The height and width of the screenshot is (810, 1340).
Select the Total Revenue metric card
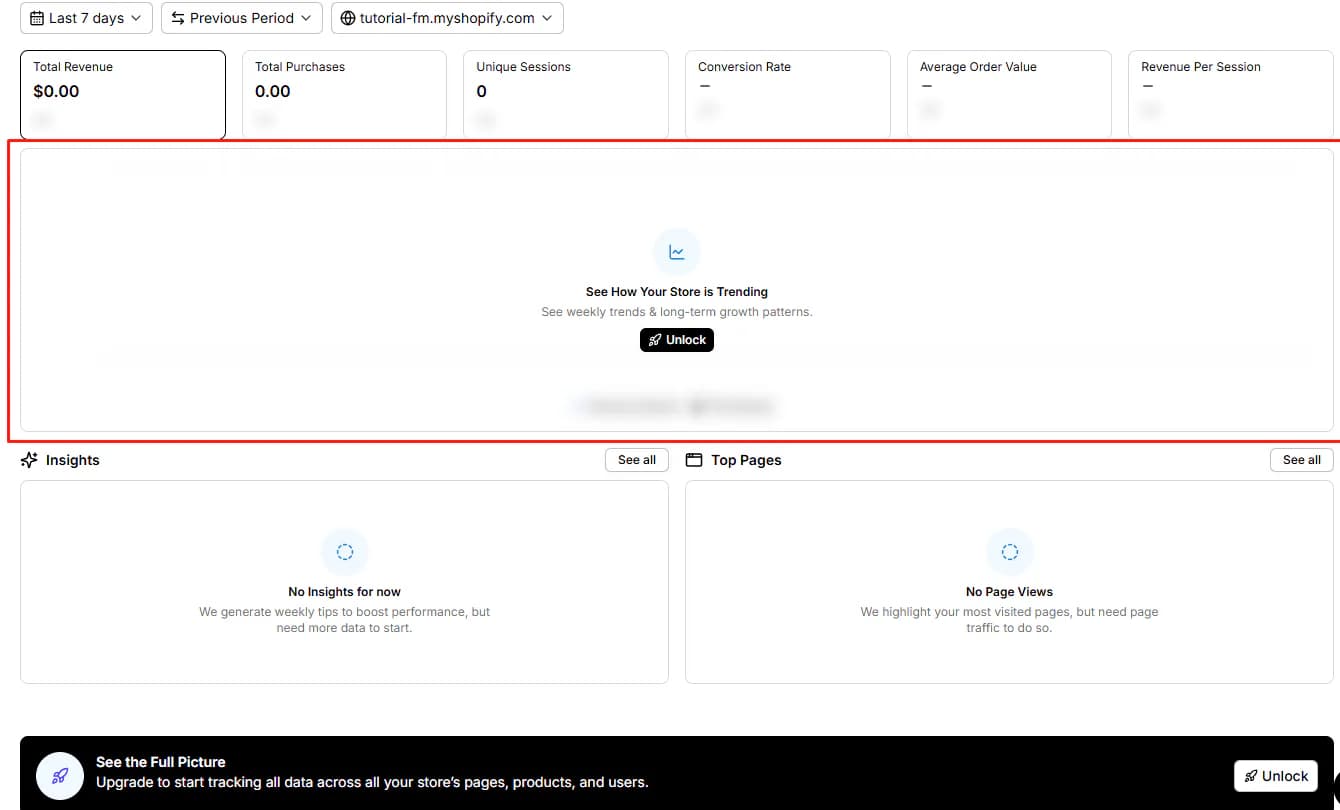point(123,95)
